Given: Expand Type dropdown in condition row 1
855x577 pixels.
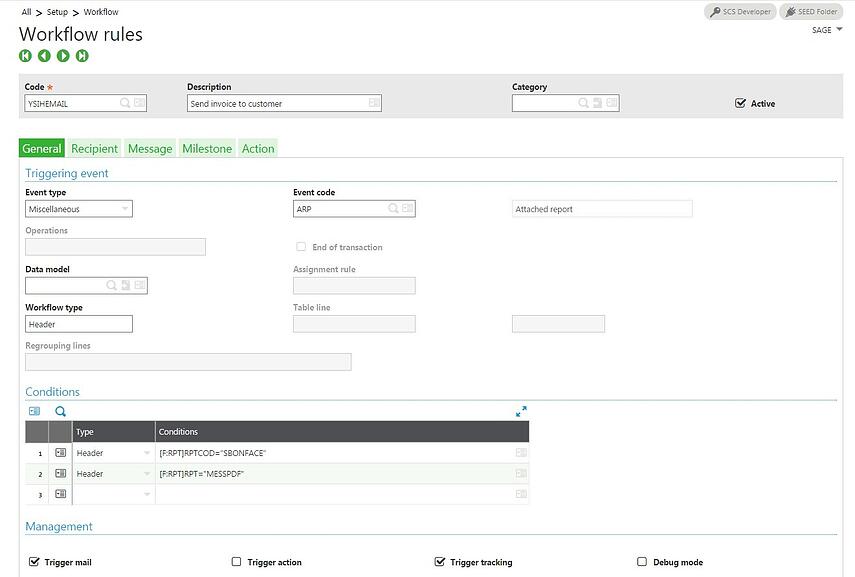Looking at the screenshot, I should pos(147,453).
